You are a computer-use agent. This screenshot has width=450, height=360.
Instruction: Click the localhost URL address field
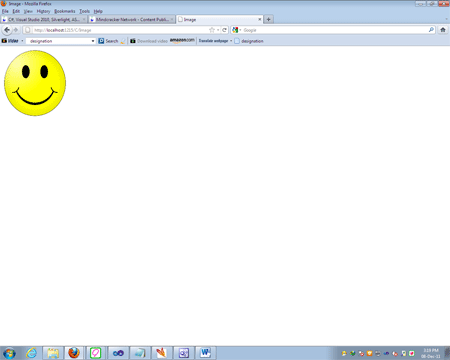(120, 30)
